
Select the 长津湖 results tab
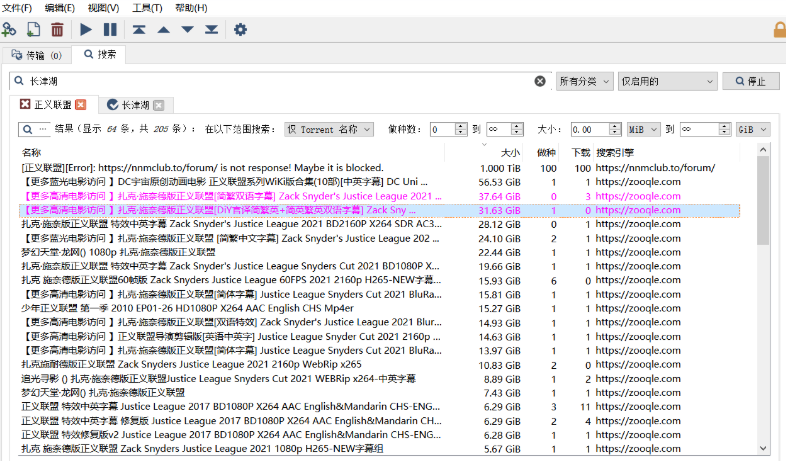135,105
